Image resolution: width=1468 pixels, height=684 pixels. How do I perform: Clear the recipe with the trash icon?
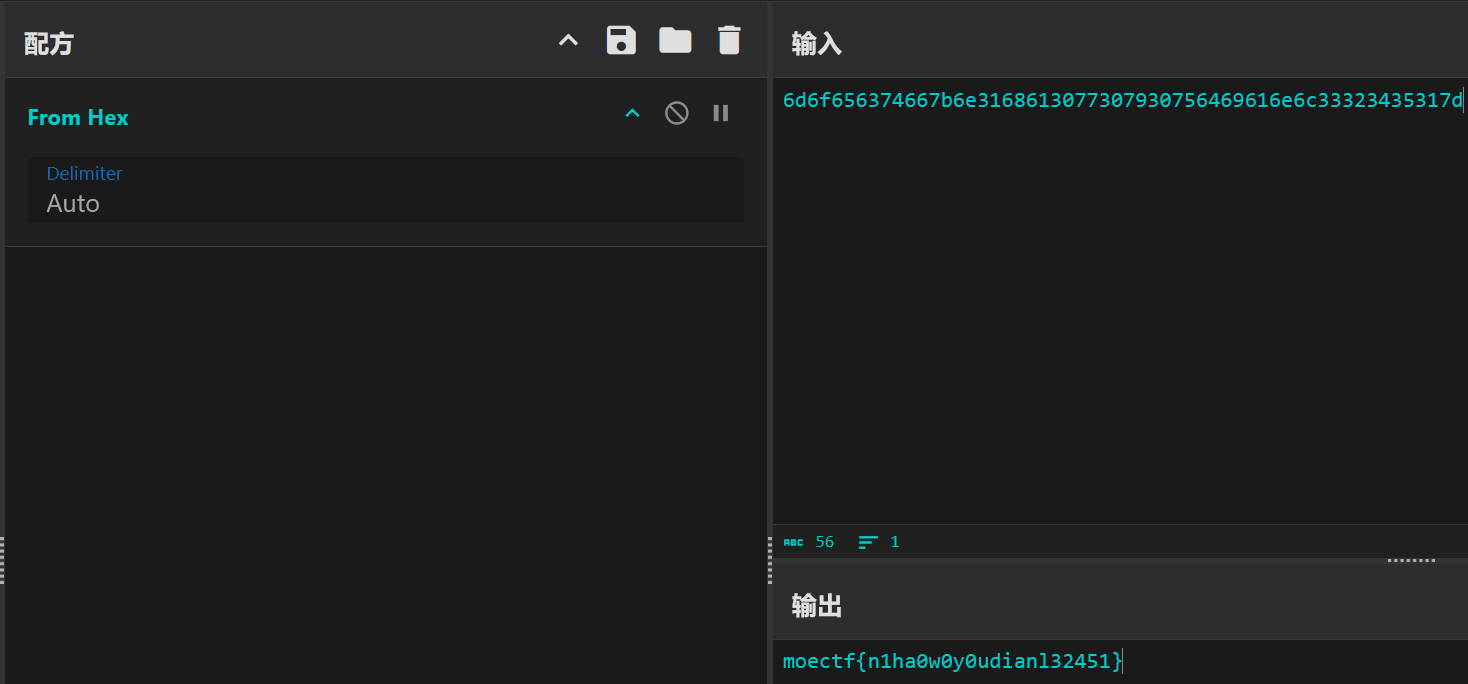729,41
